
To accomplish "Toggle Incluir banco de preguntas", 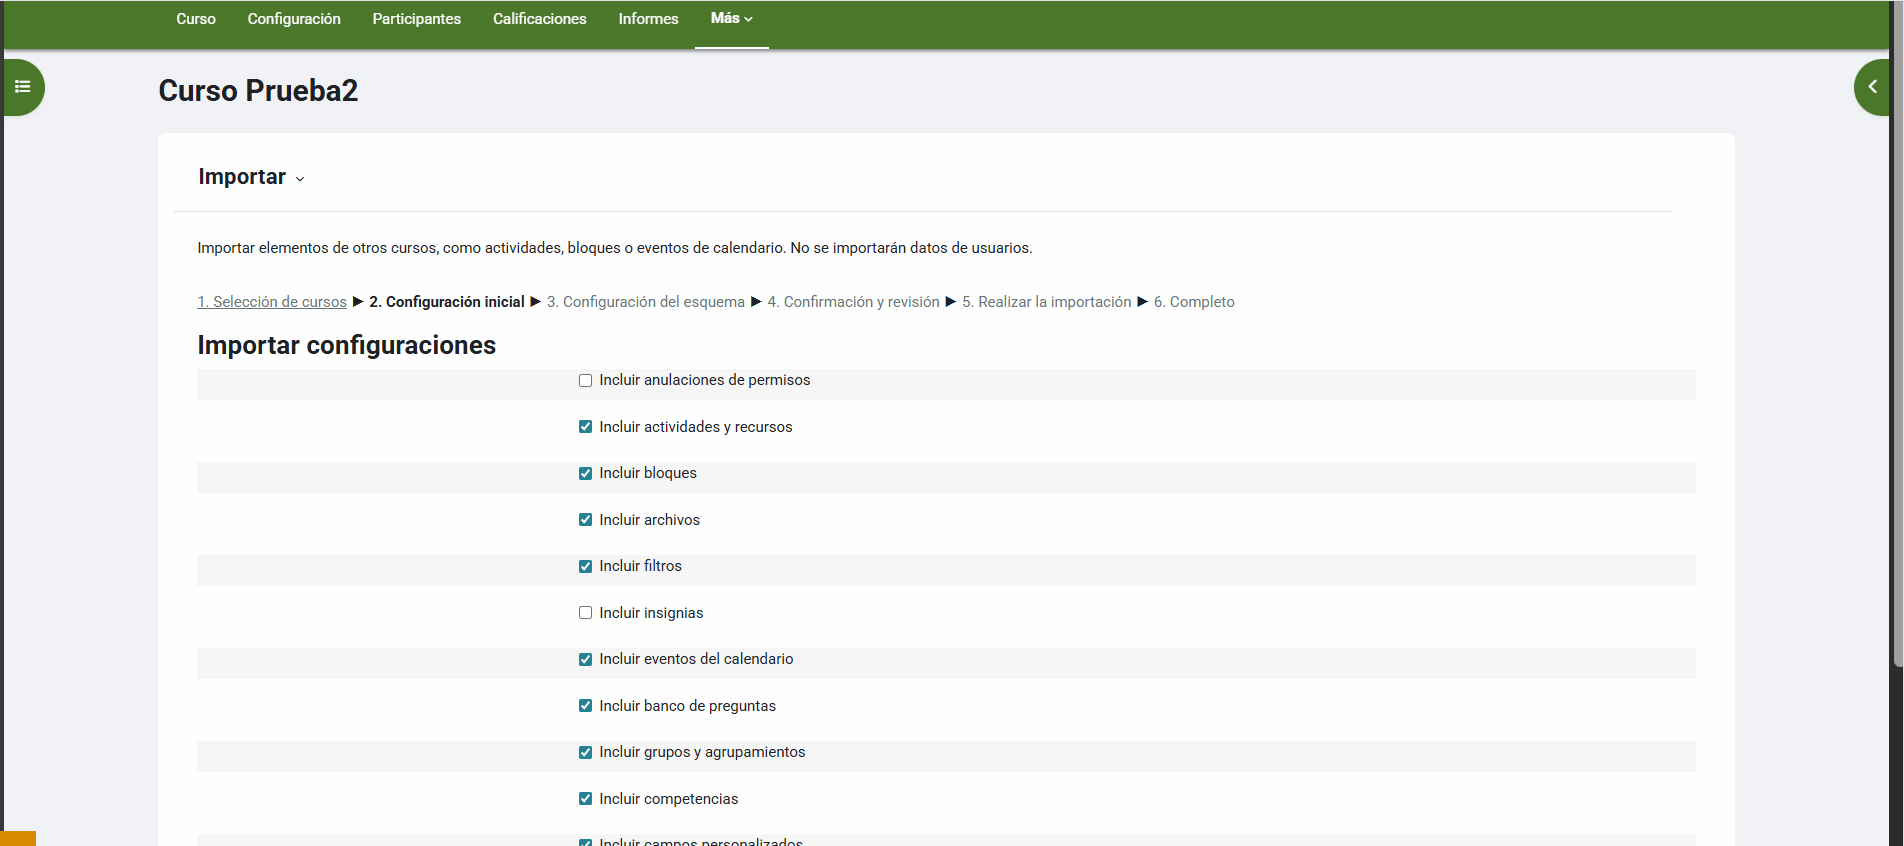I will pyautogui.click(x=586, y=706).
